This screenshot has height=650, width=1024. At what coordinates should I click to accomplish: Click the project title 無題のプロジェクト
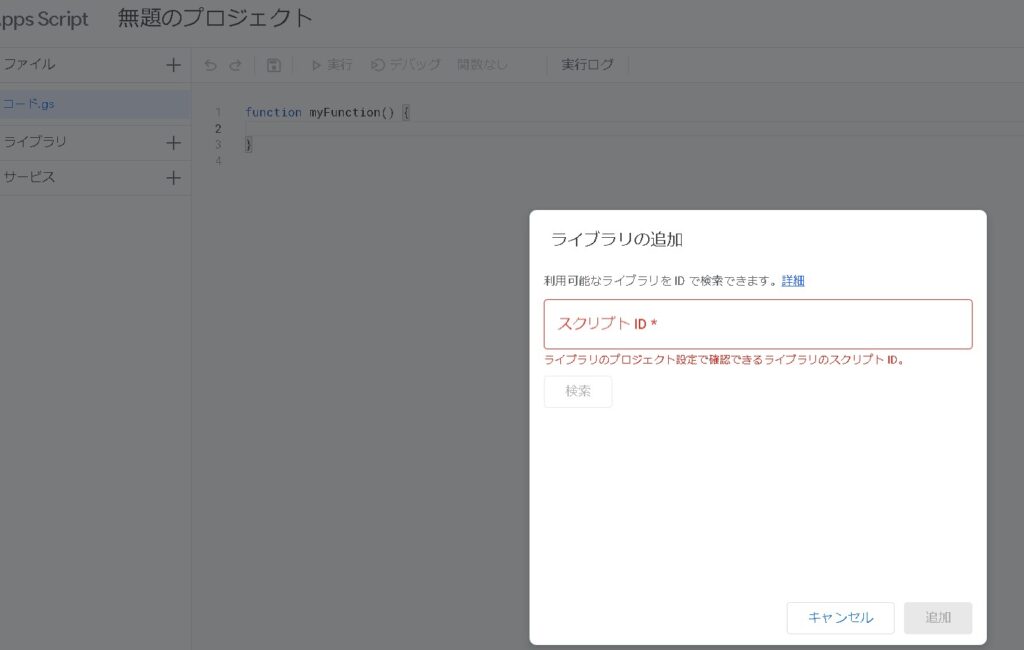(215, 18)
